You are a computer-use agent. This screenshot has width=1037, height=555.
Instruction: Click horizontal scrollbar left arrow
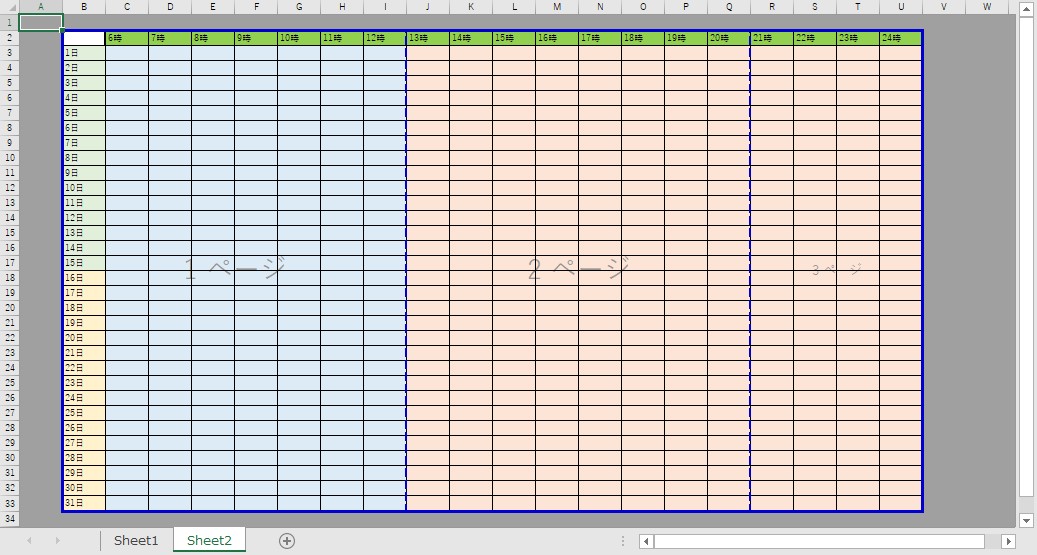coord(647,541)
